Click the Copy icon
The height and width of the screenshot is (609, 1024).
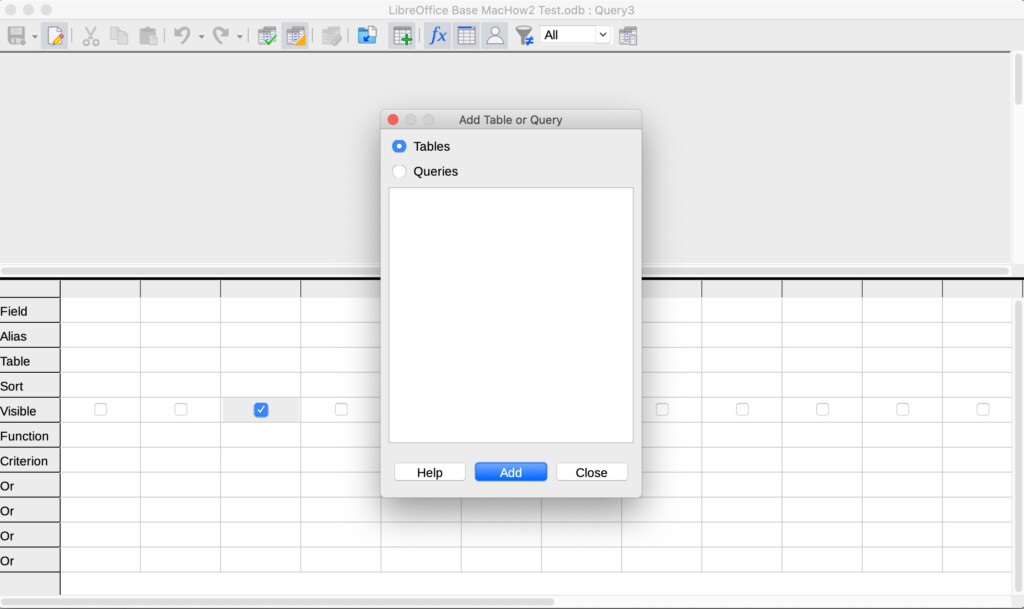coord(119,35)
